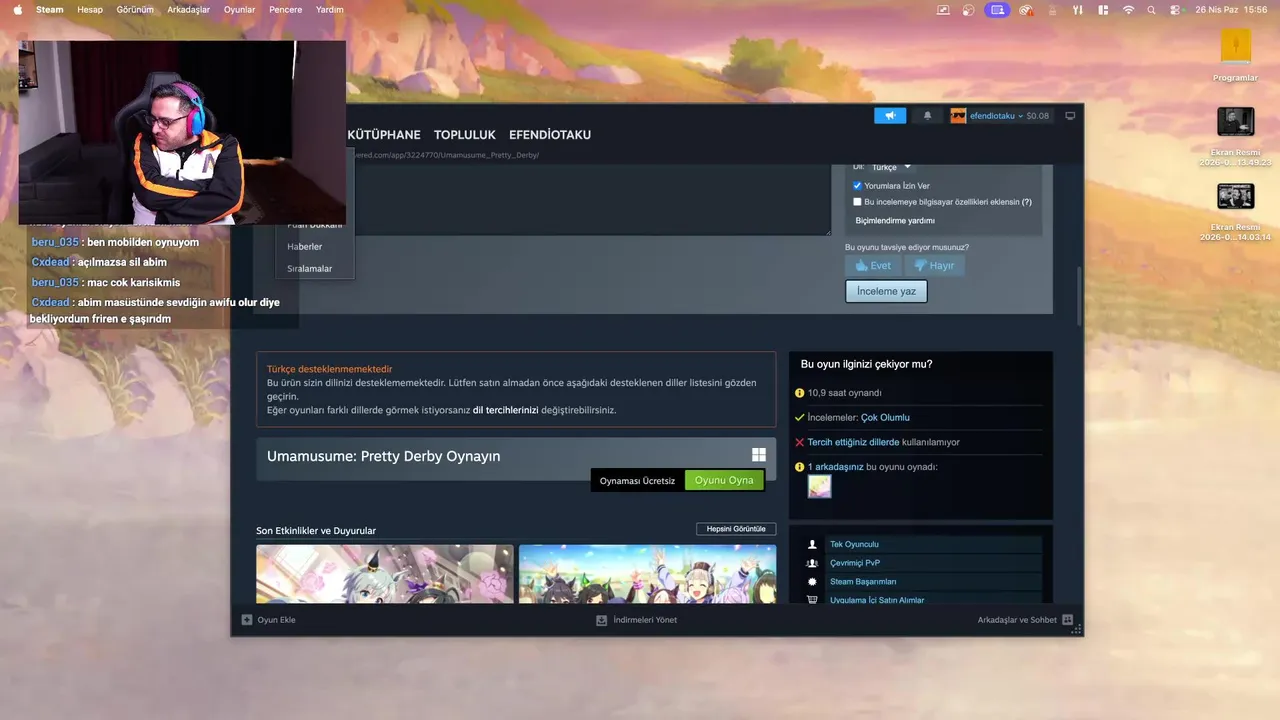Open the Steam menu in the menu bar
The image size is (1280, 720).
click(49, 9)
